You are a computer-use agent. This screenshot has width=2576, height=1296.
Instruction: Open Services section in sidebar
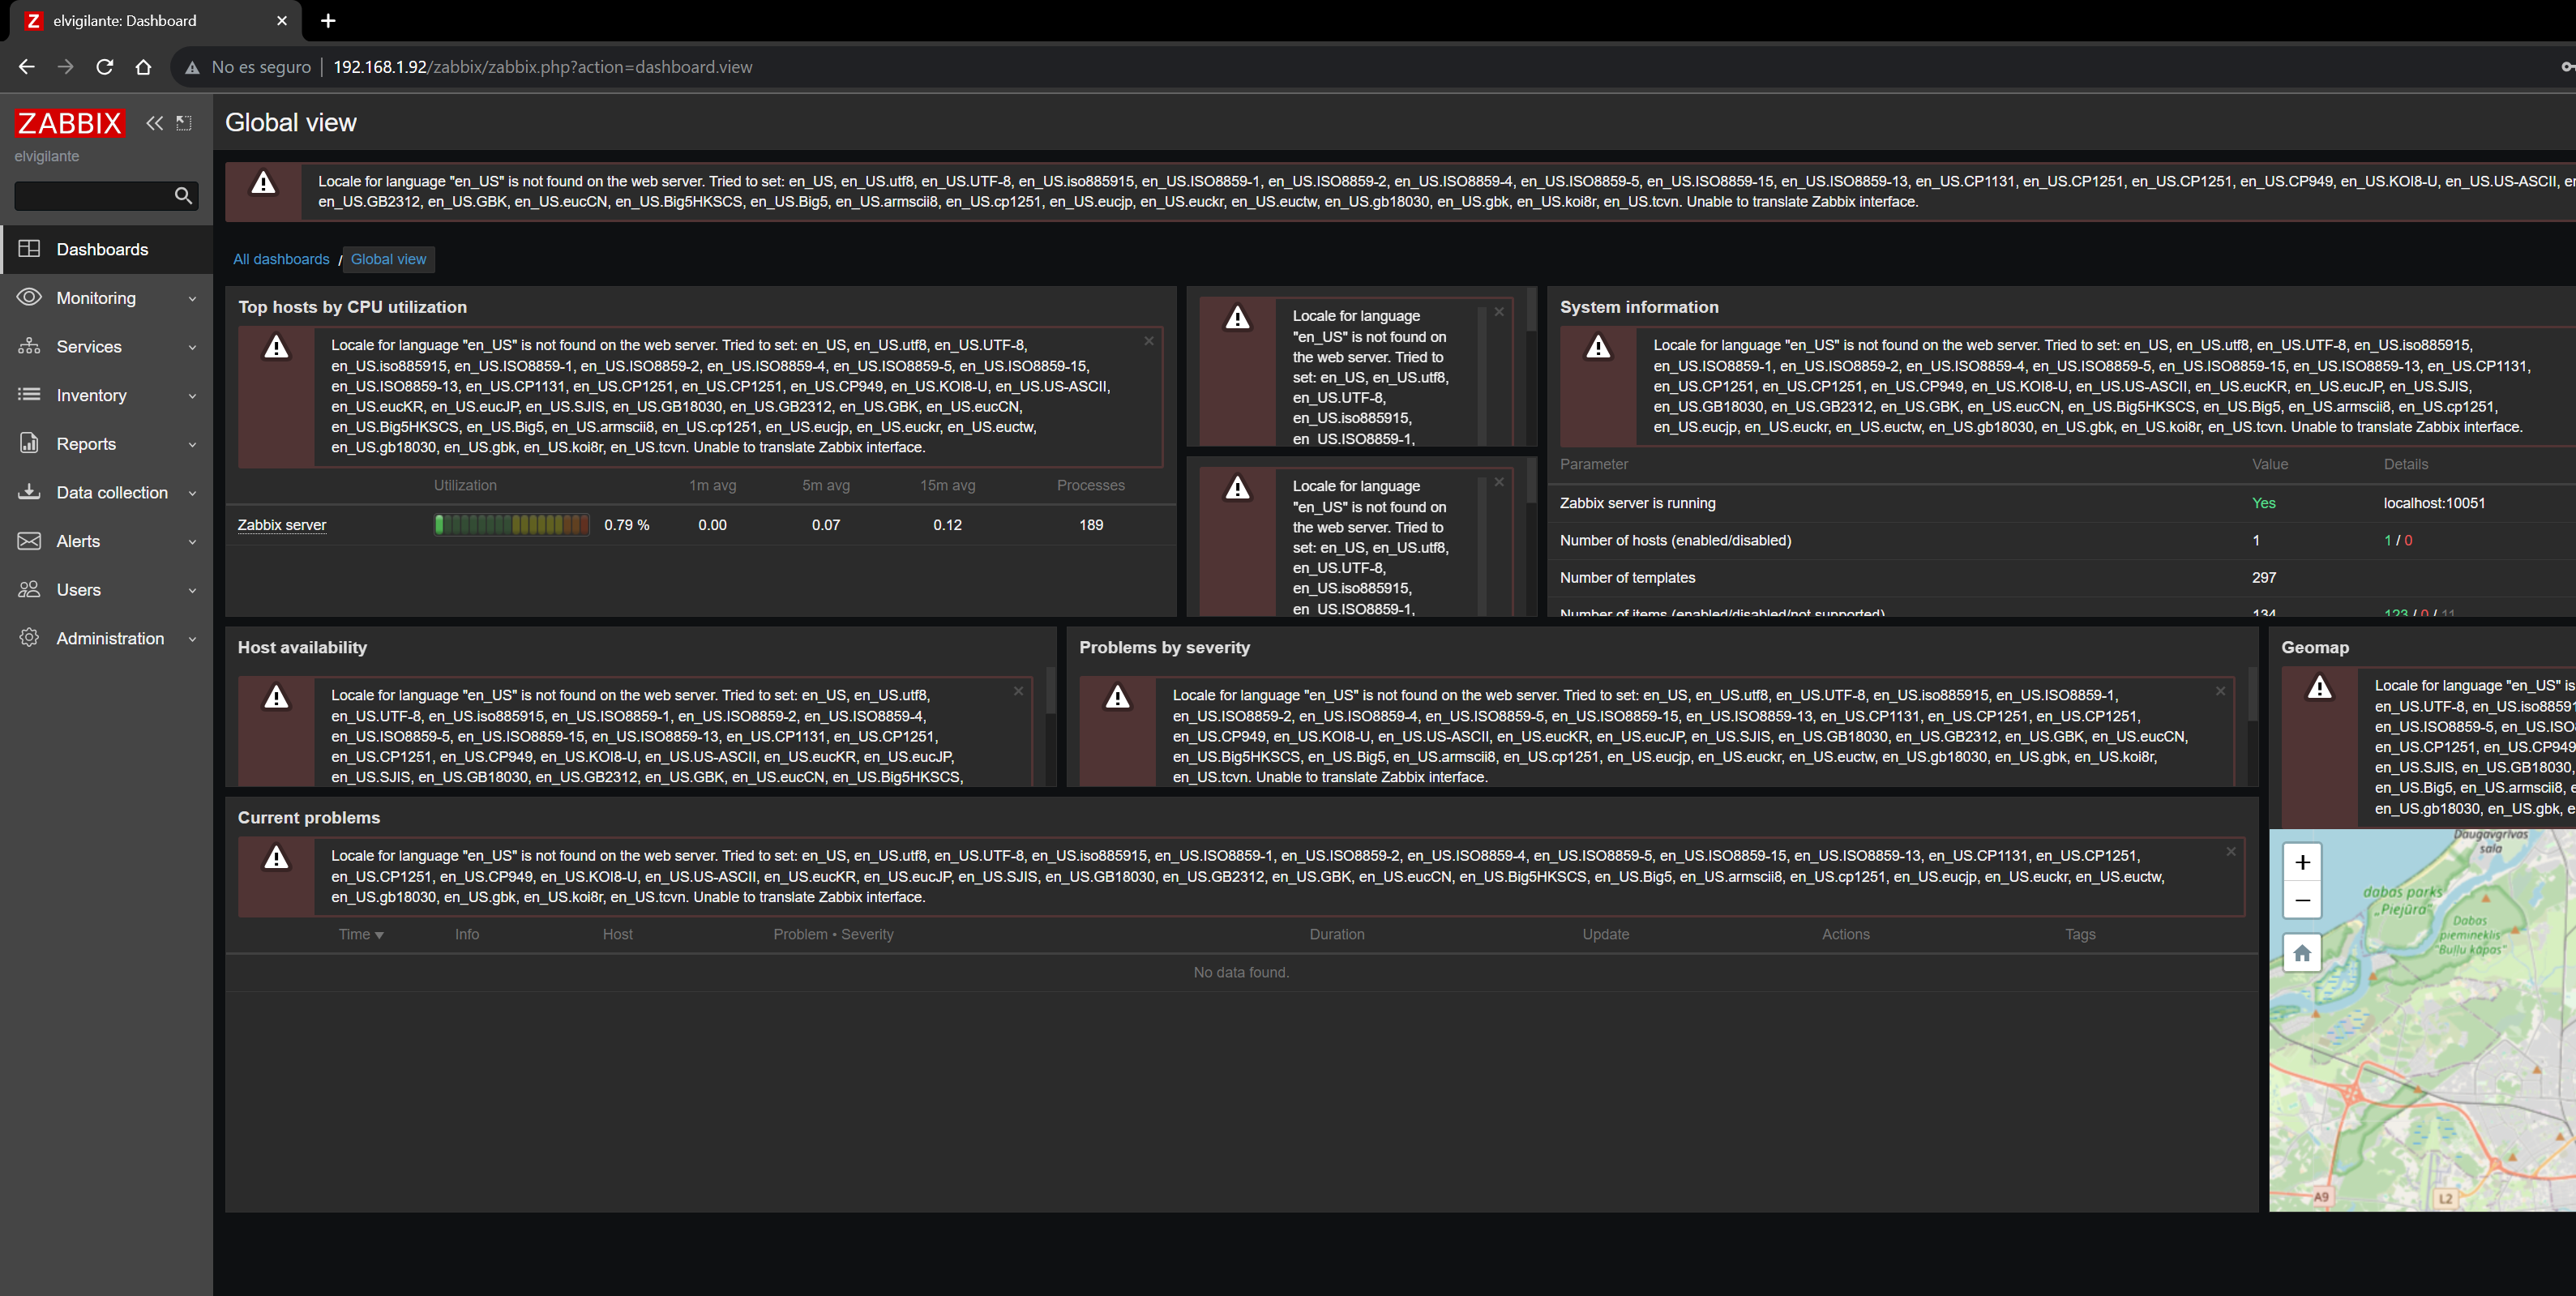pyautogui.click(x=106, y=346)
